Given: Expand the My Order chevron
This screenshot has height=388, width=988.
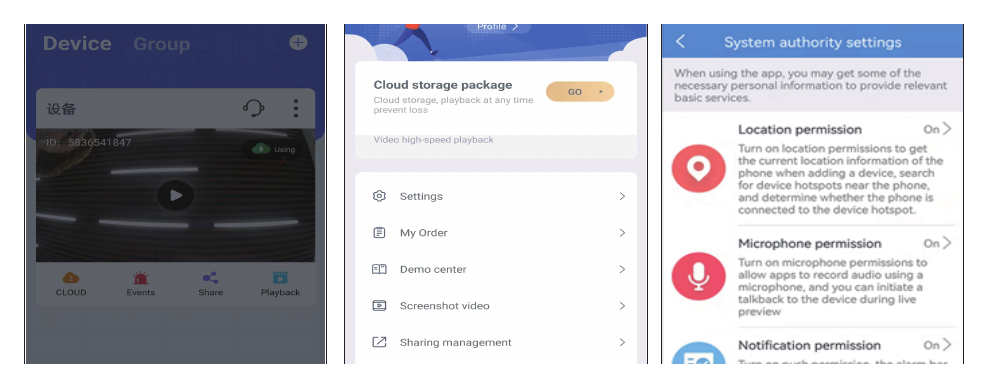Looking at the screenshot, I should (x=622, y=232).
